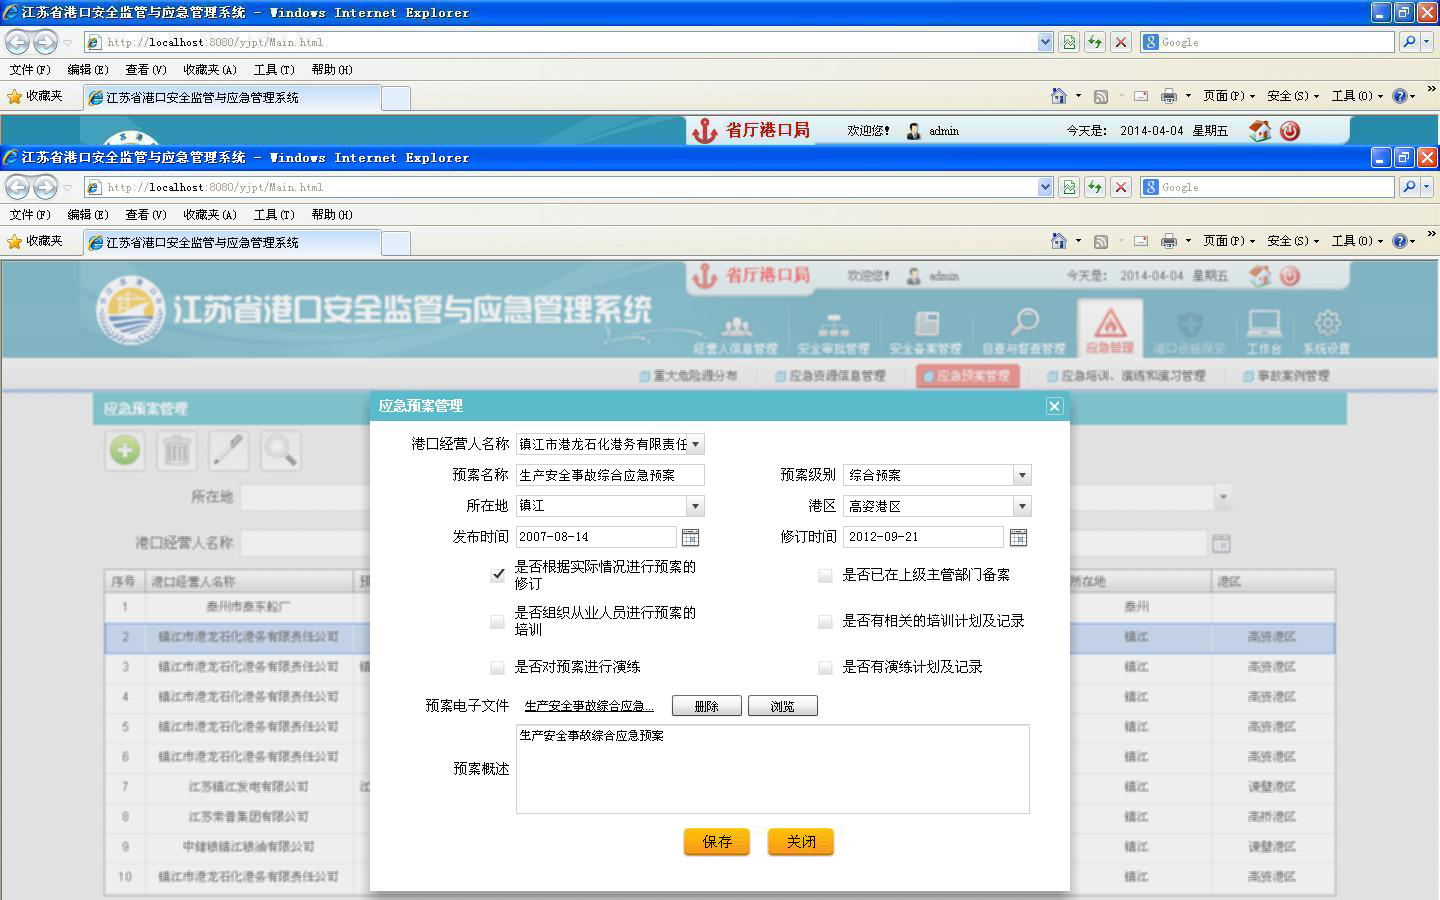Check 是否已在上级主管部门备案

[825, 575]
